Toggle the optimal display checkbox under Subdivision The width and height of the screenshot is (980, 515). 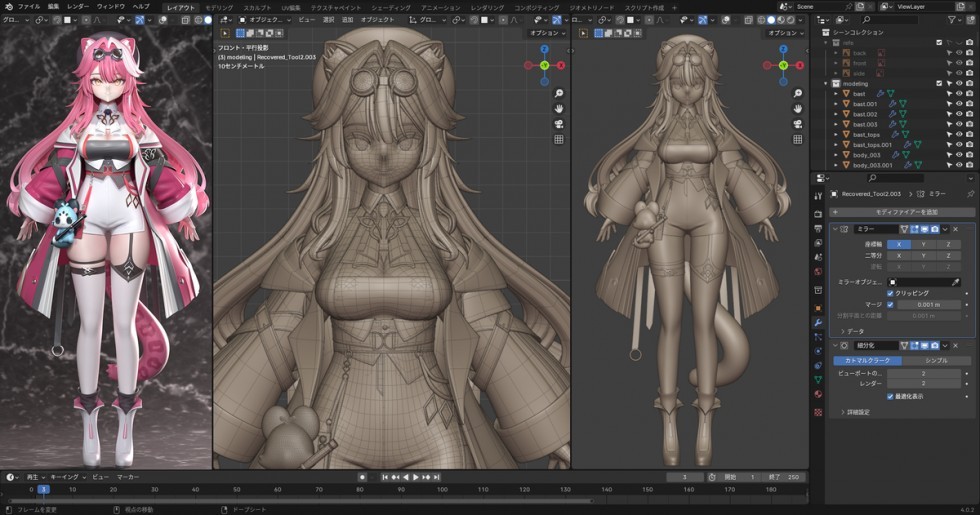[890, 396]
